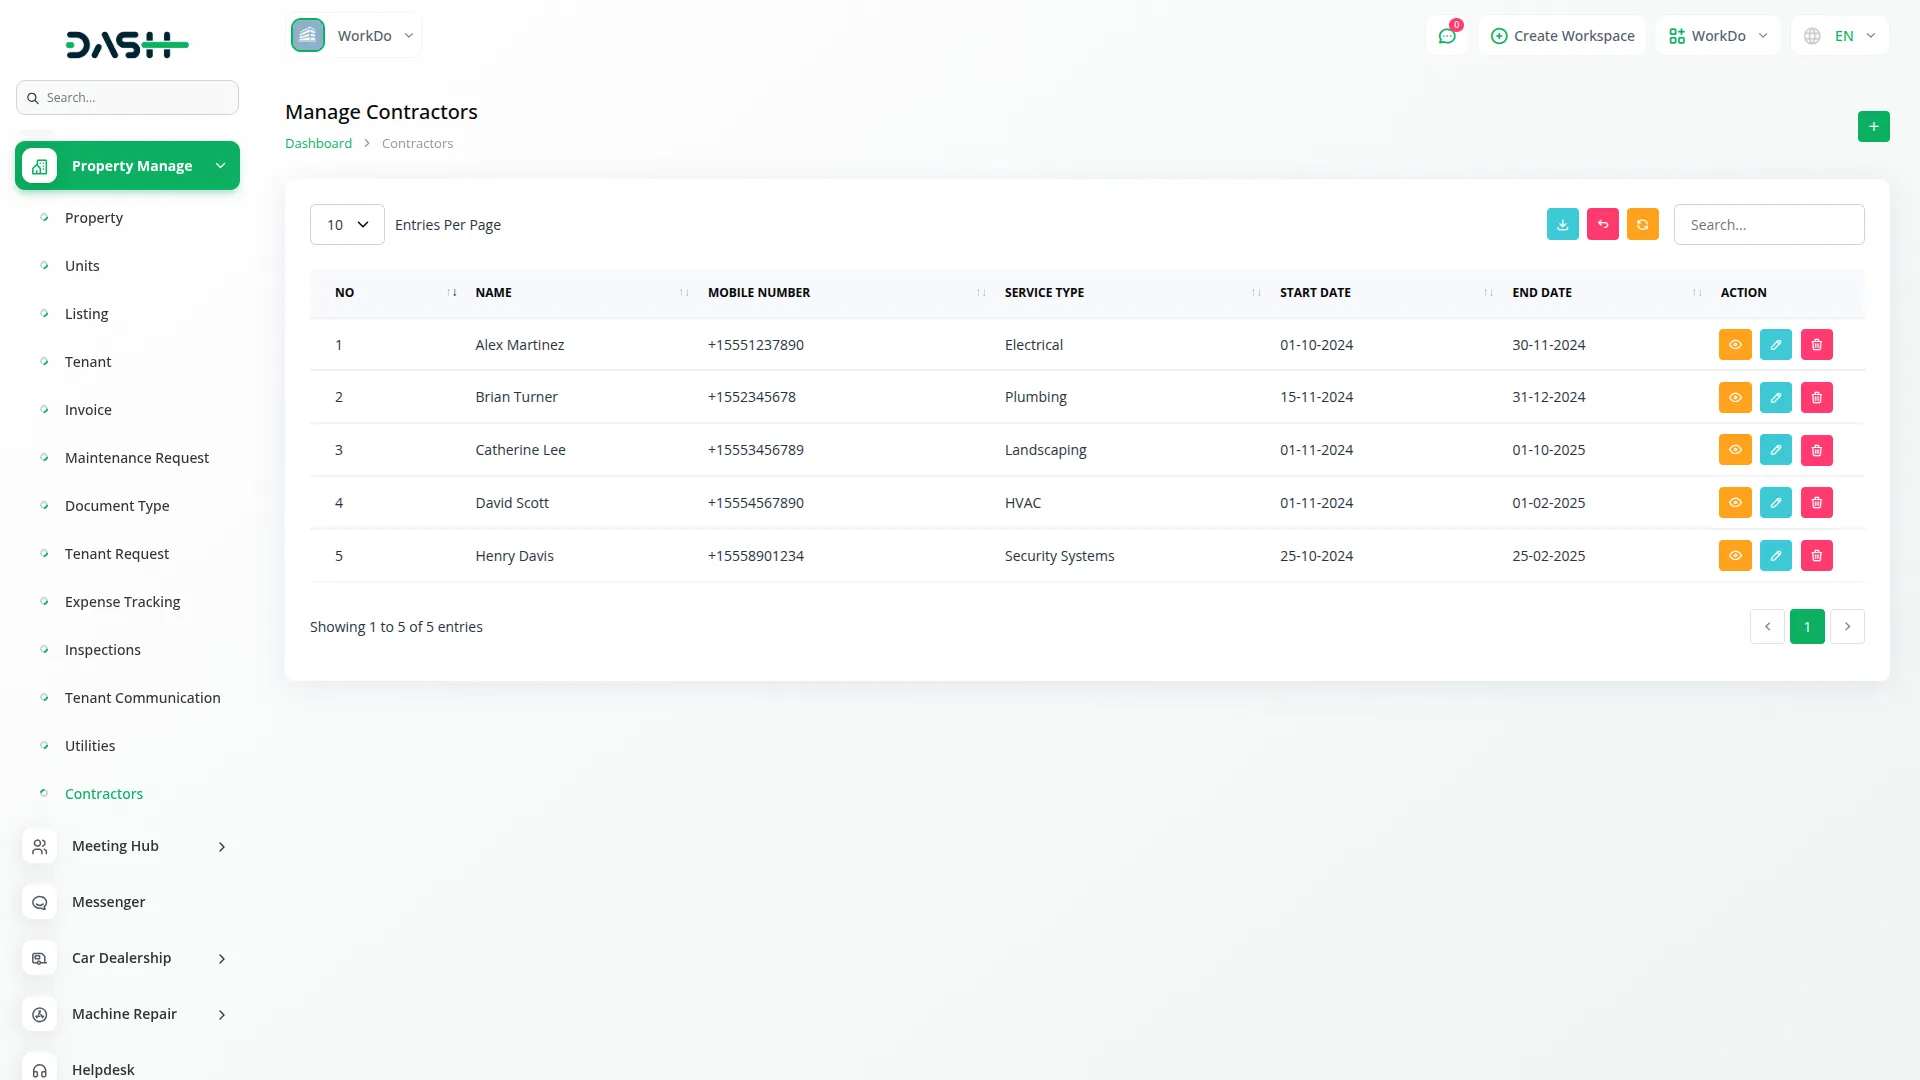Delete Henry Davis contractor row
Image resolution: width=1920 pixels, height=1080 pixels.
point(1816,556)
